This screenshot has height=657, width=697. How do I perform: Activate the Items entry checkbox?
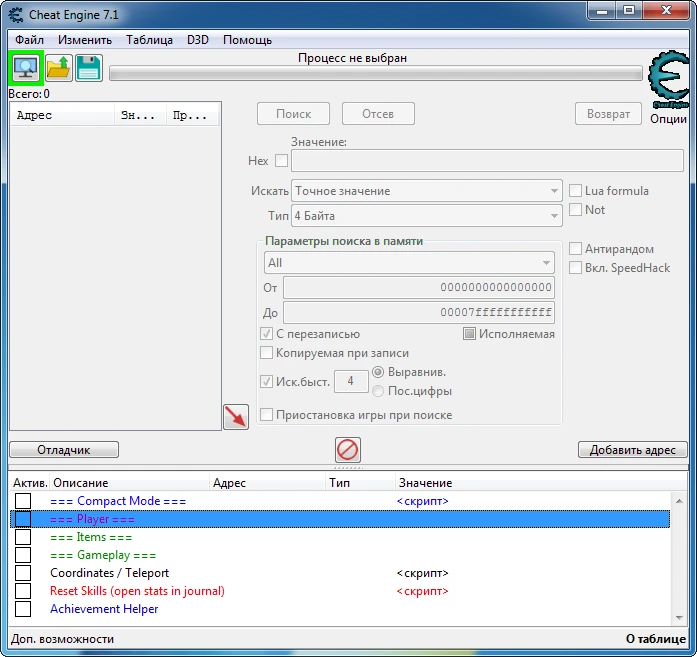23,537
